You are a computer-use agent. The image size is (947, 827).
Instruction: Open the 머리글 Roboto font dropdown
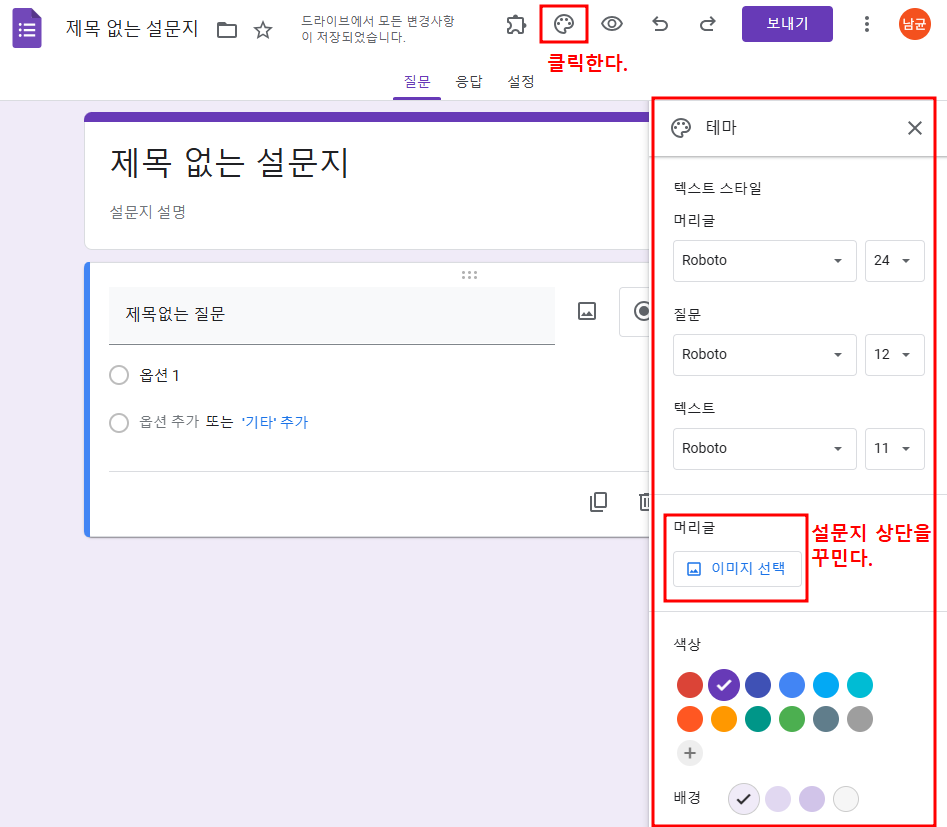pos(764,260)
